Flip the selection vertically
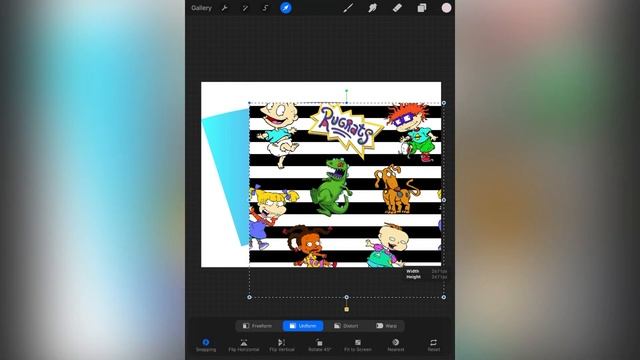The height and width of the screenshot is (360, 640). 282,345
